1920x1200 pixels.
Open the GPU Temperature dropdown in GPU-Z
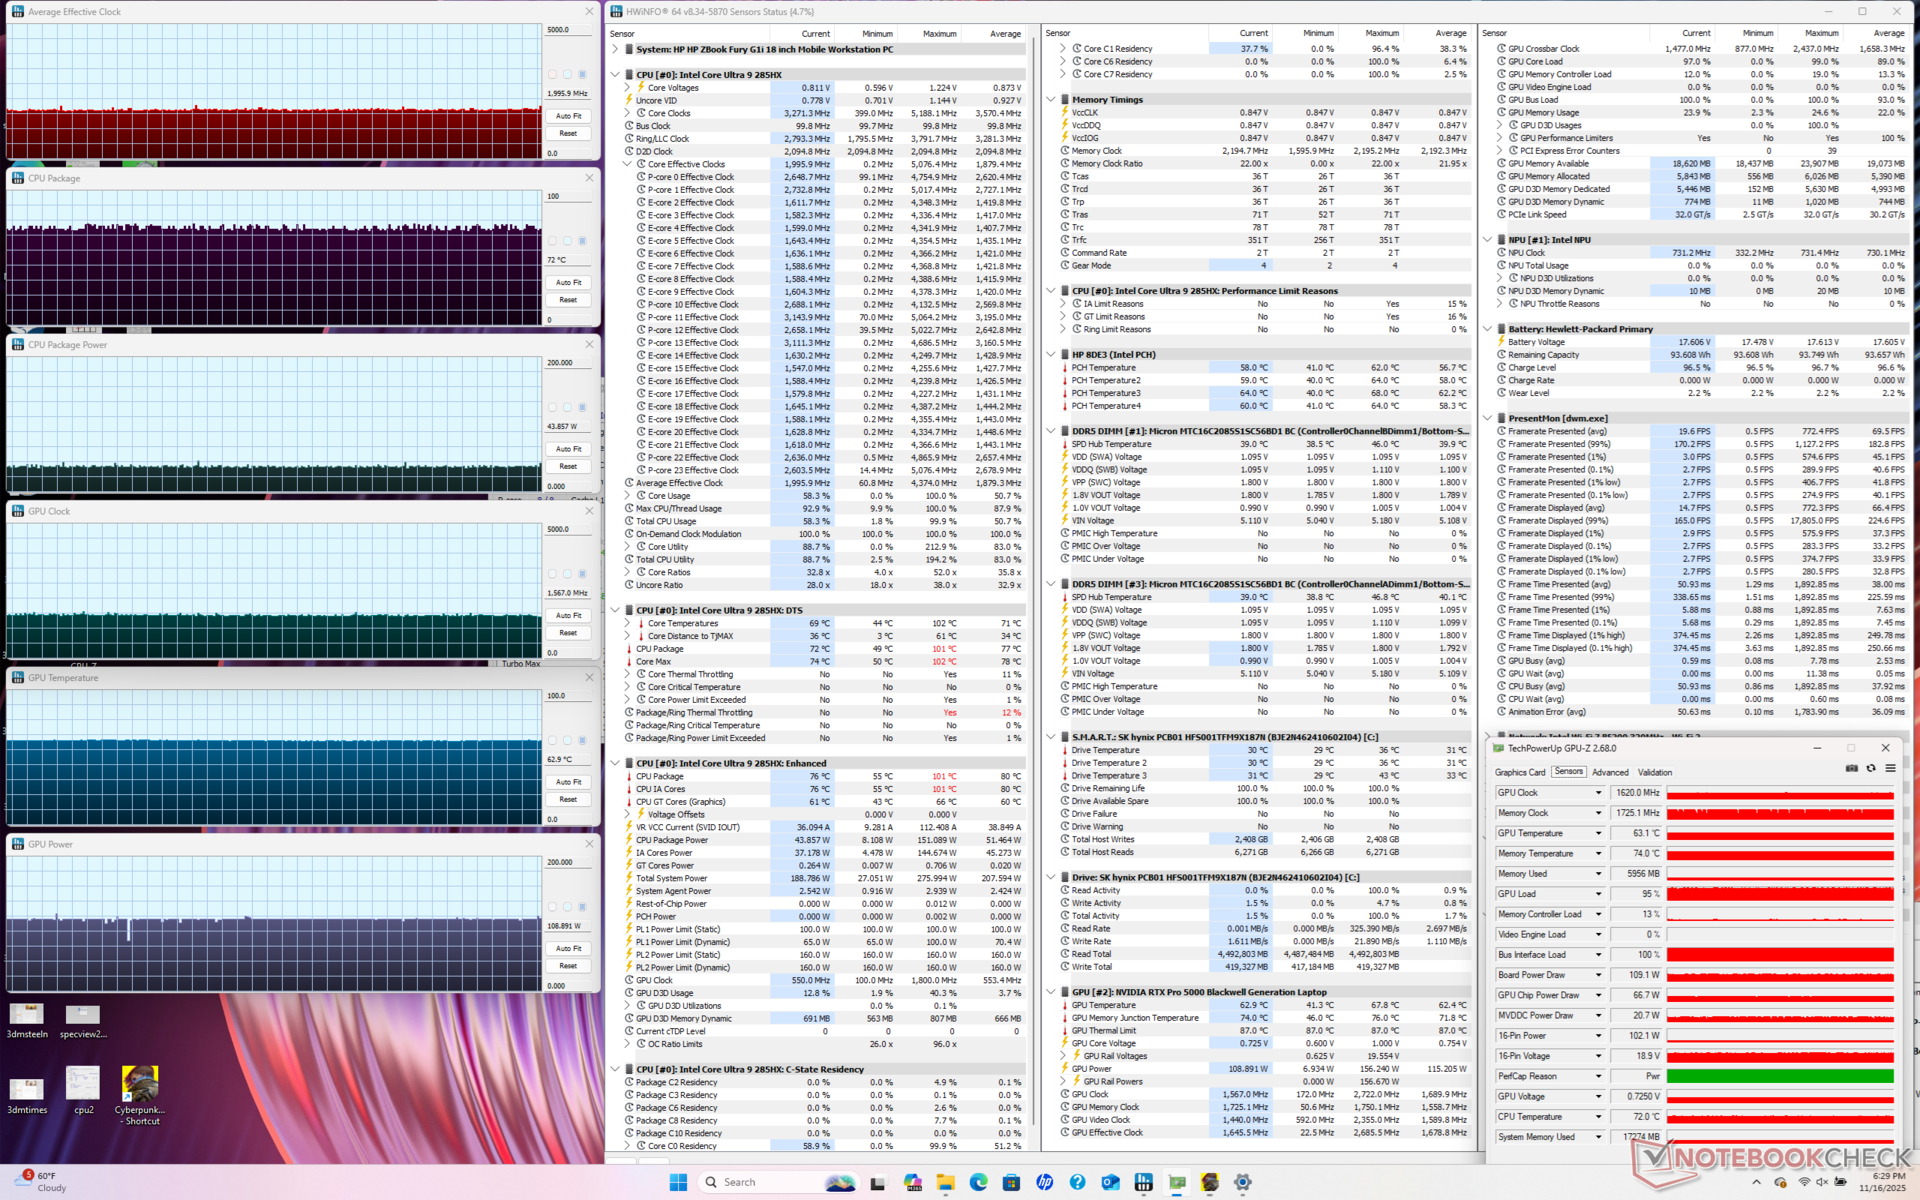coord(1598,833)
